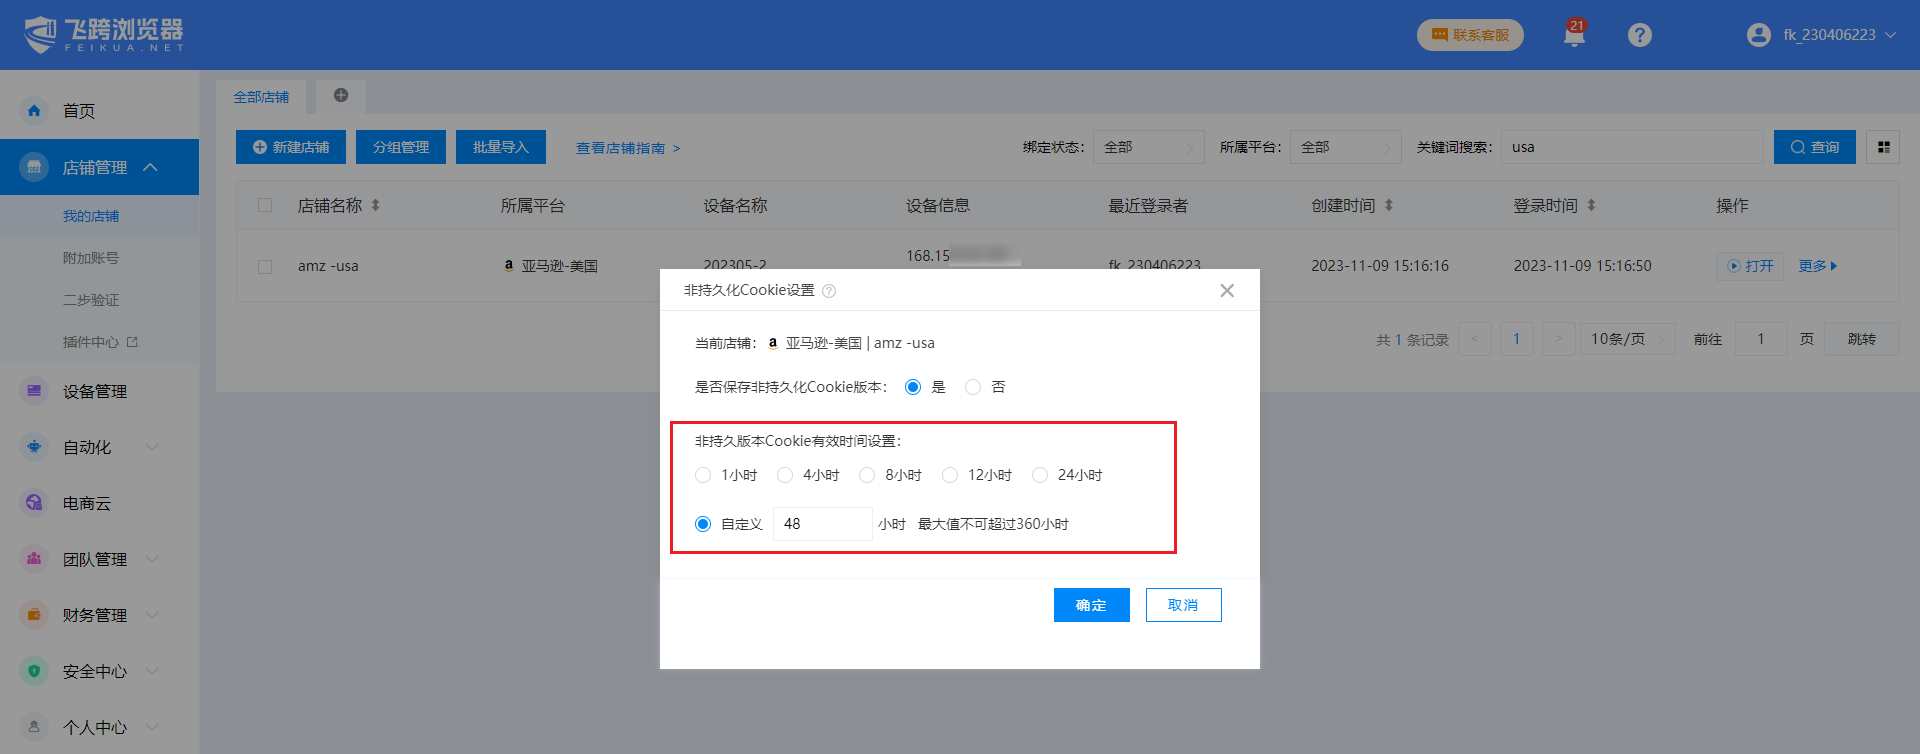Click the 确定 confirm button
Image resolution: width=1920 pixels, height=754 pixels.
(1091, 605)
